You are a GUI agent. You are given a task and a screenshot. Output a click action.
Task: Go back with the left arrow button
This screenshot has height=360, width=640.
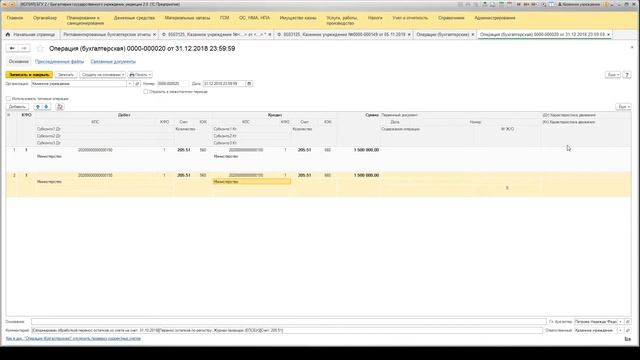(12, 49)
